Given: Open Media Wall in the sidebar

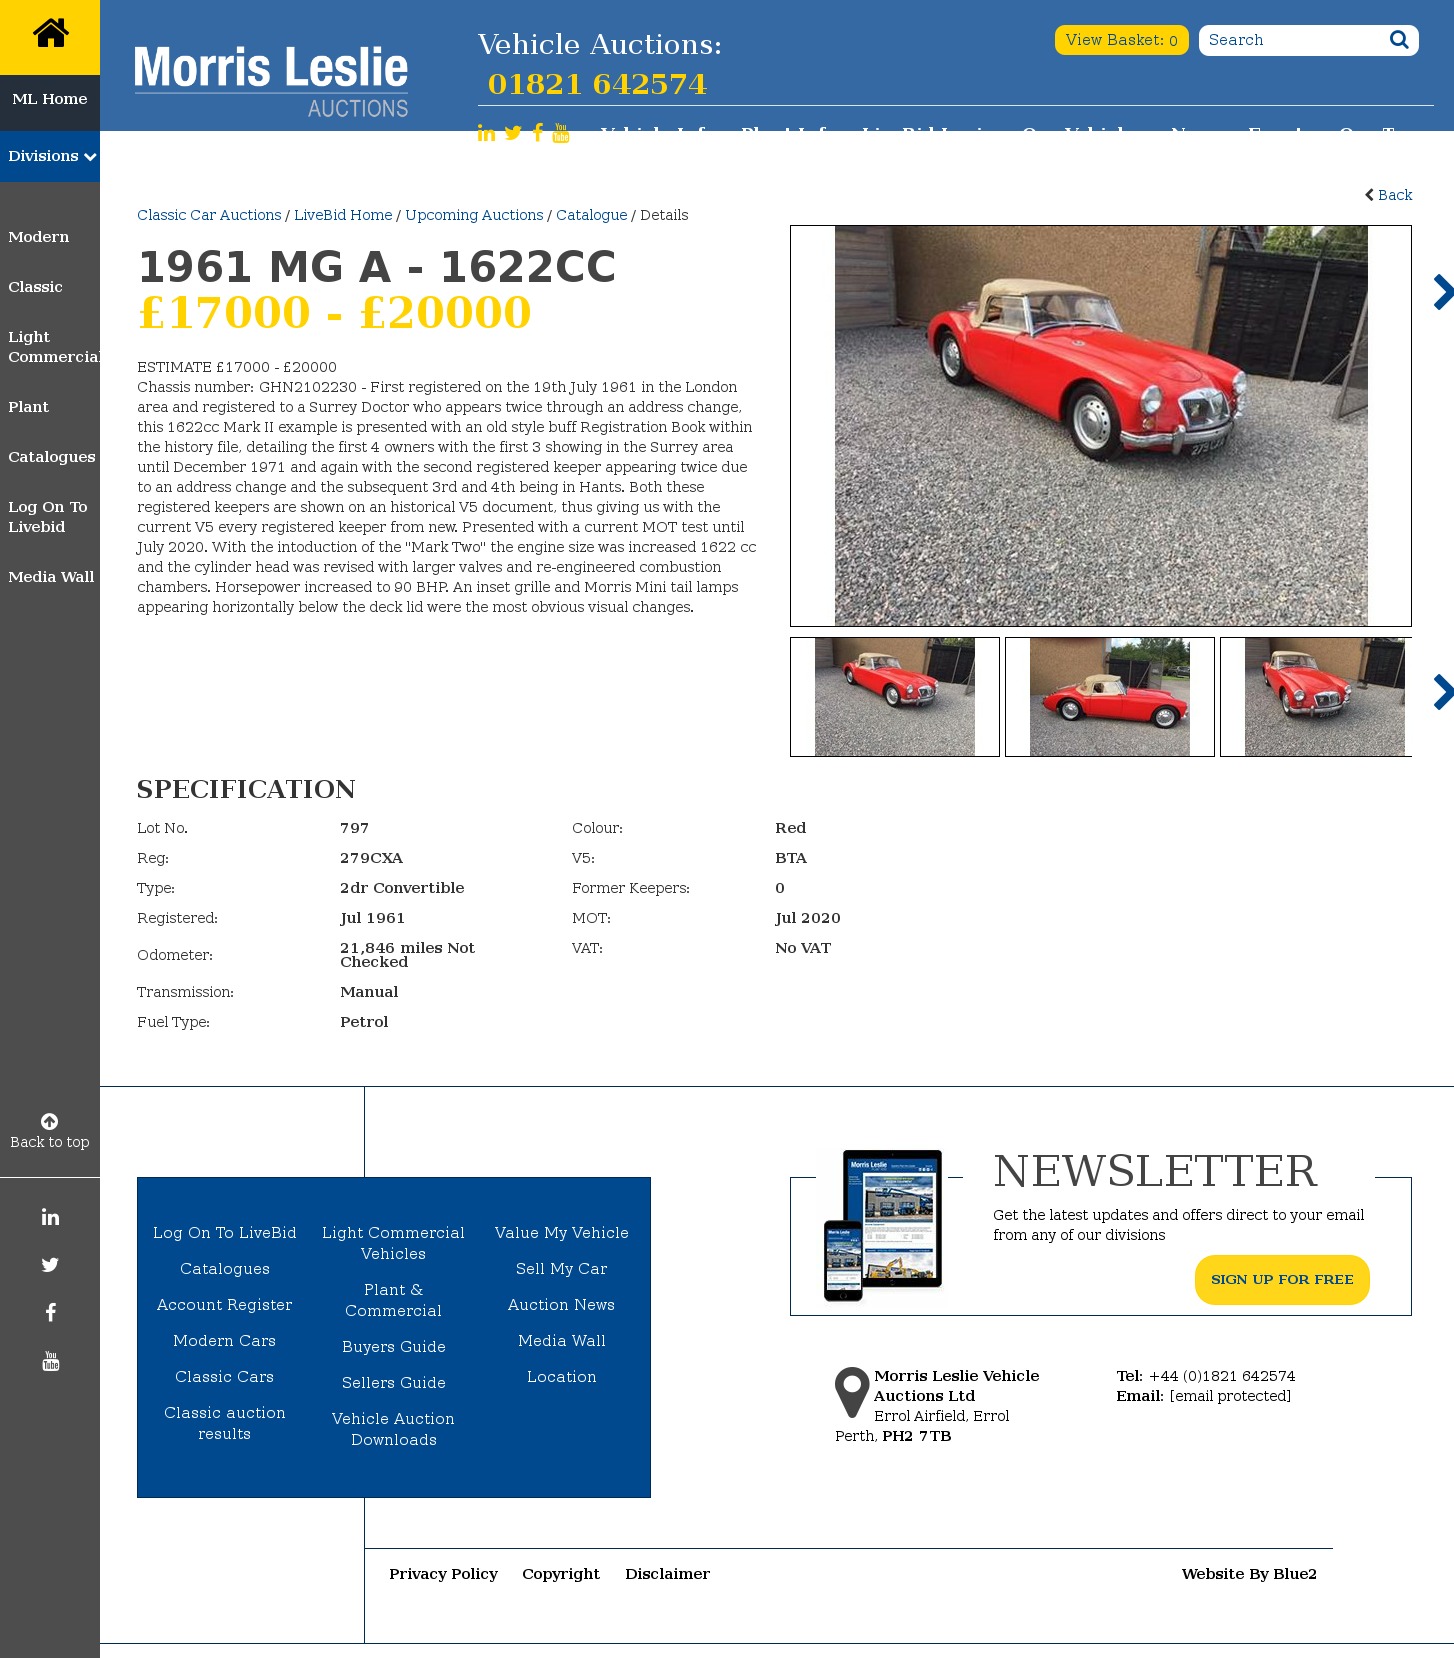Looking at the screenshot, I should coord(51,577).
